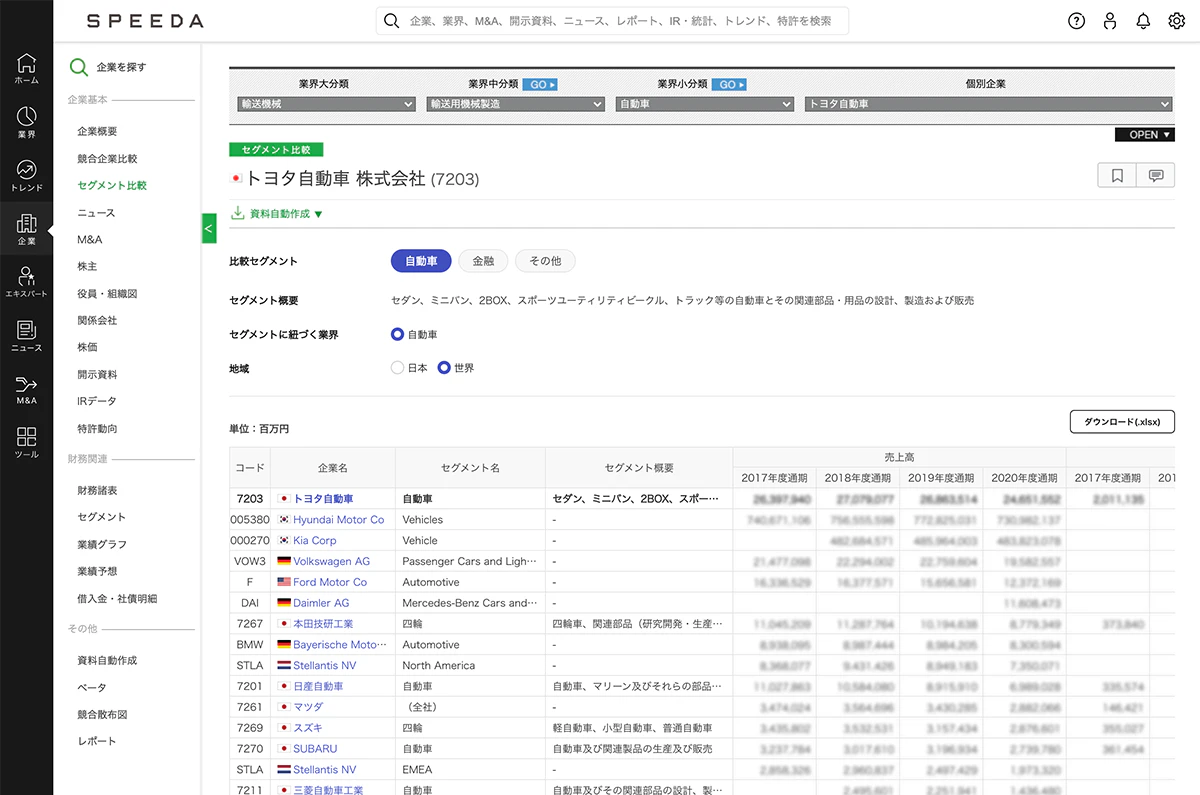Screen dimensions: 1200x795
Task: Expand the 資料自動作成 dropdown arrow
Action: pyautogui.click(x=318, y=214)
